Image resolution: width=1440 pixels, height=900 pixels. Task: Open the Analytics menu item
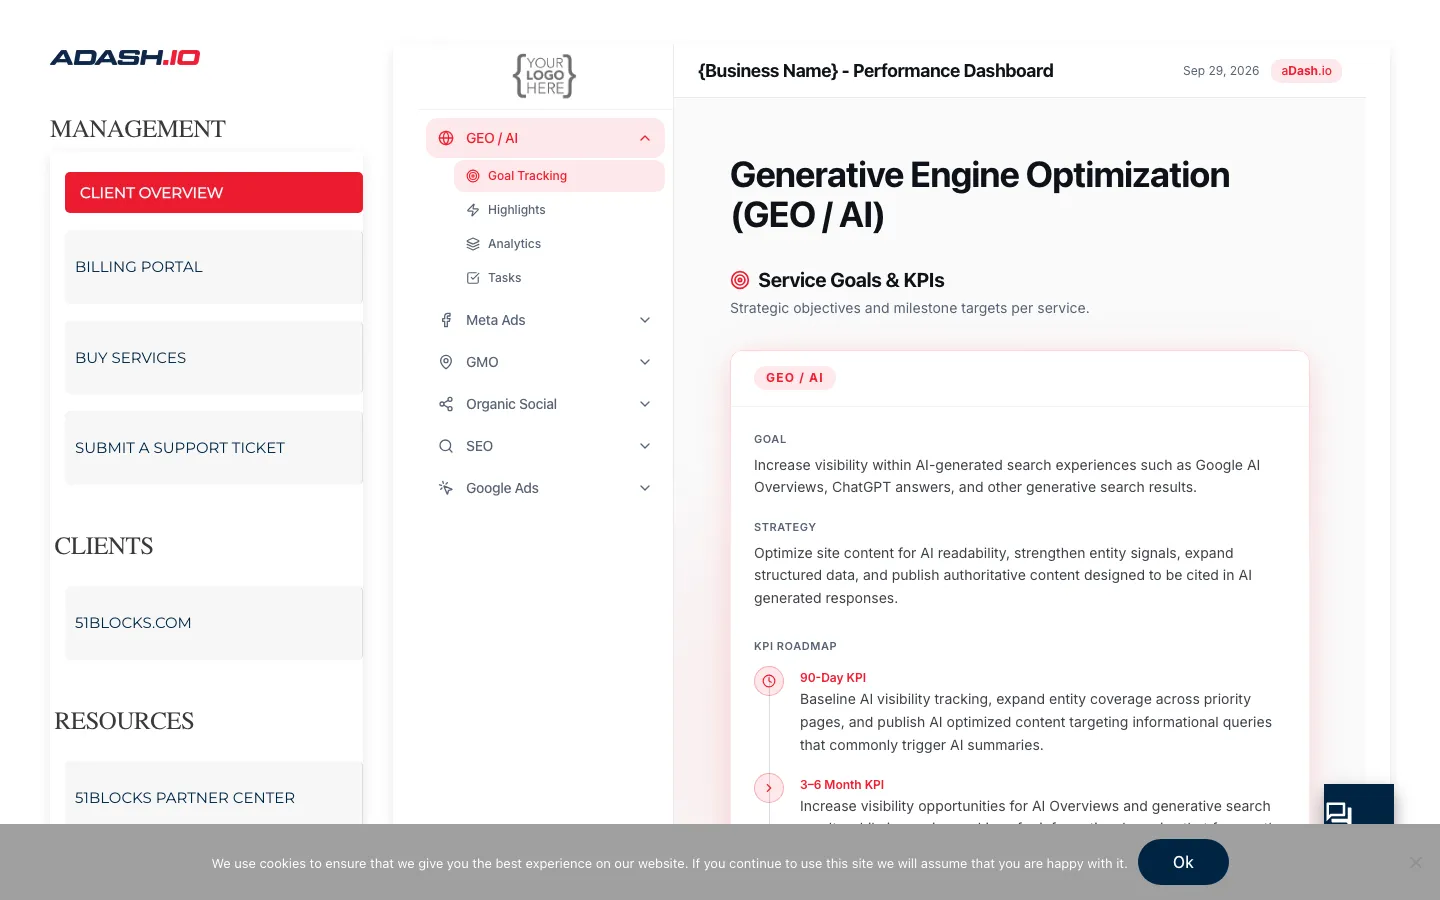[559, 244]
